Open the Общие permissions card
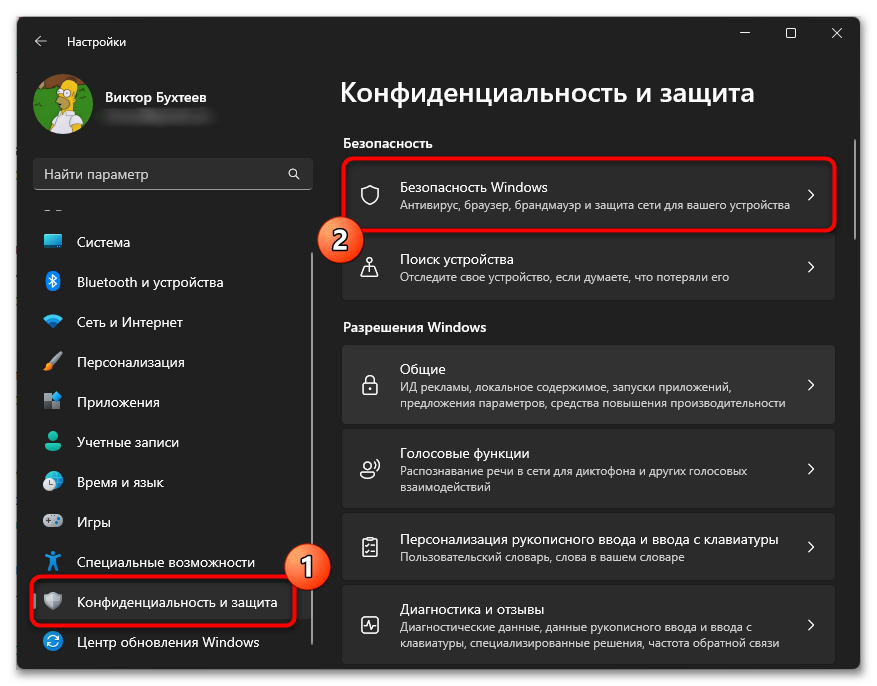Image resolution: width=877 pixels, height=686 pixels. 588,385
